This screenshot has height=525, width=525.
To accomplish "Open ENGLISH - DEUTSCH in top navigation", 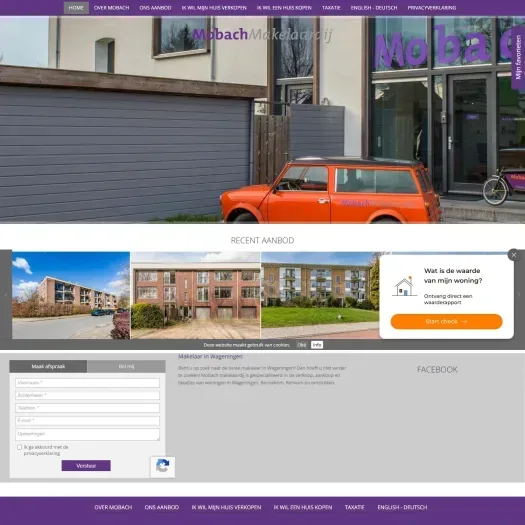I will pos(374,8).
